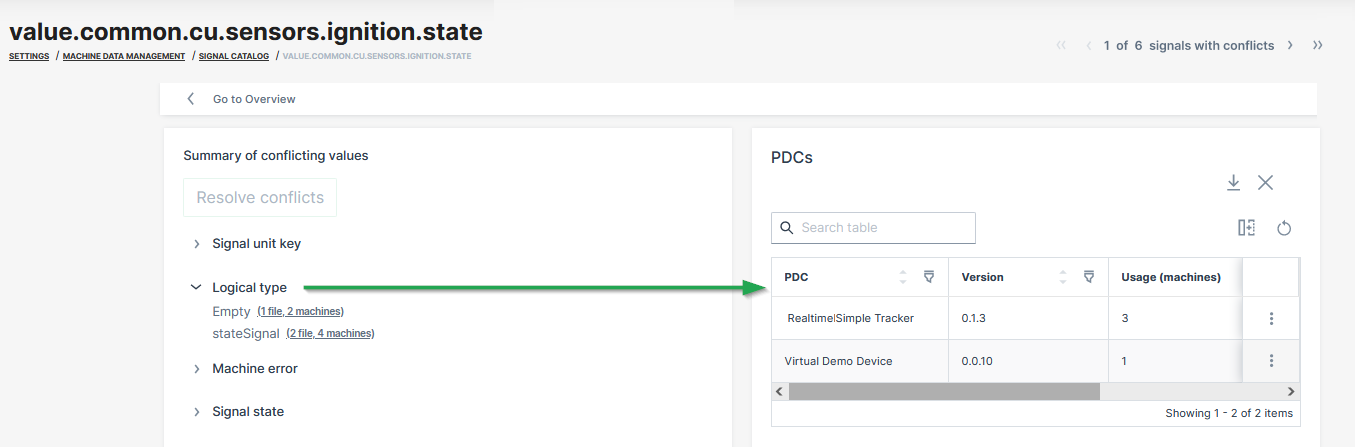The height and width of the screenshot is (447, 1355).
Task: Open the Signal Catalog breadcrumb
Action: point(233,56)
